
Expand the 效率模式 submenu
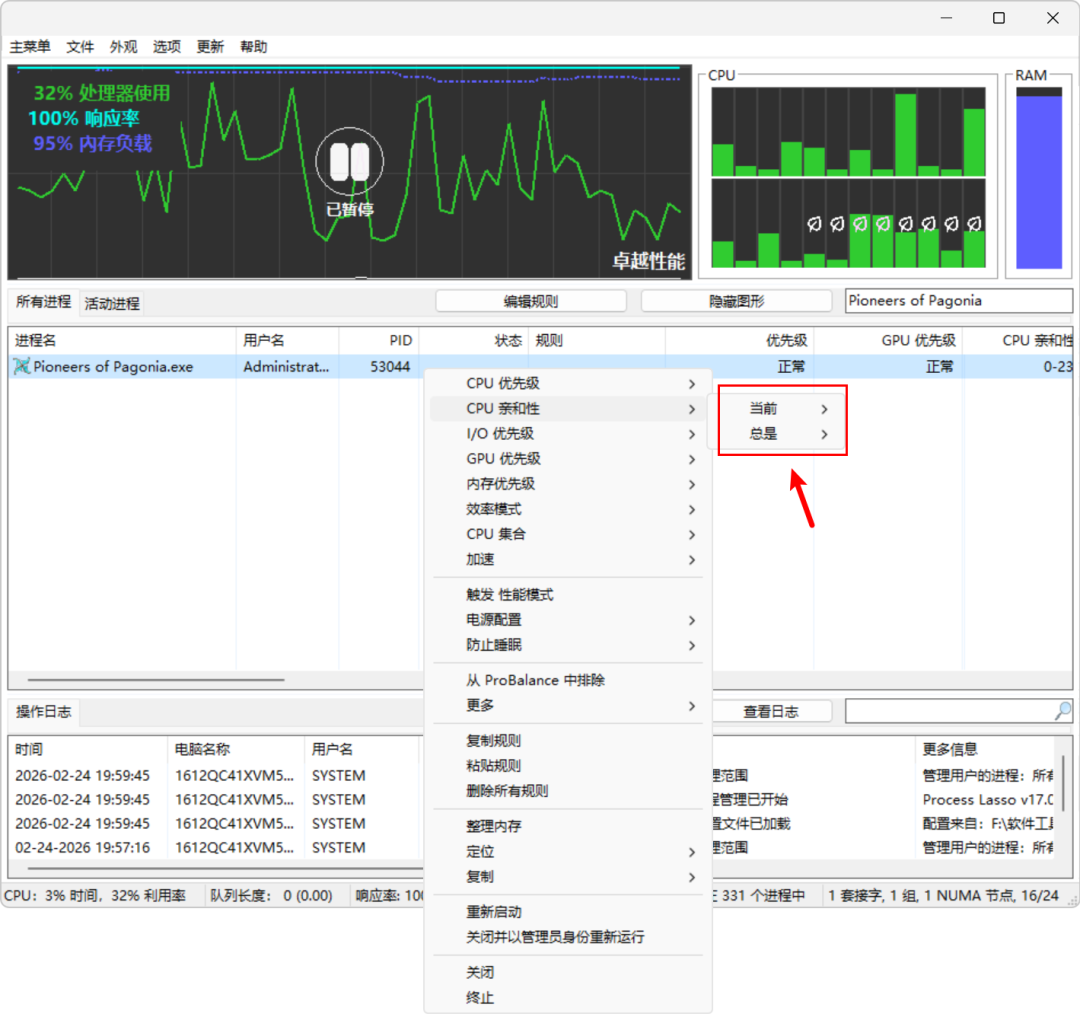pyautogui.click(x=568, y=510)
